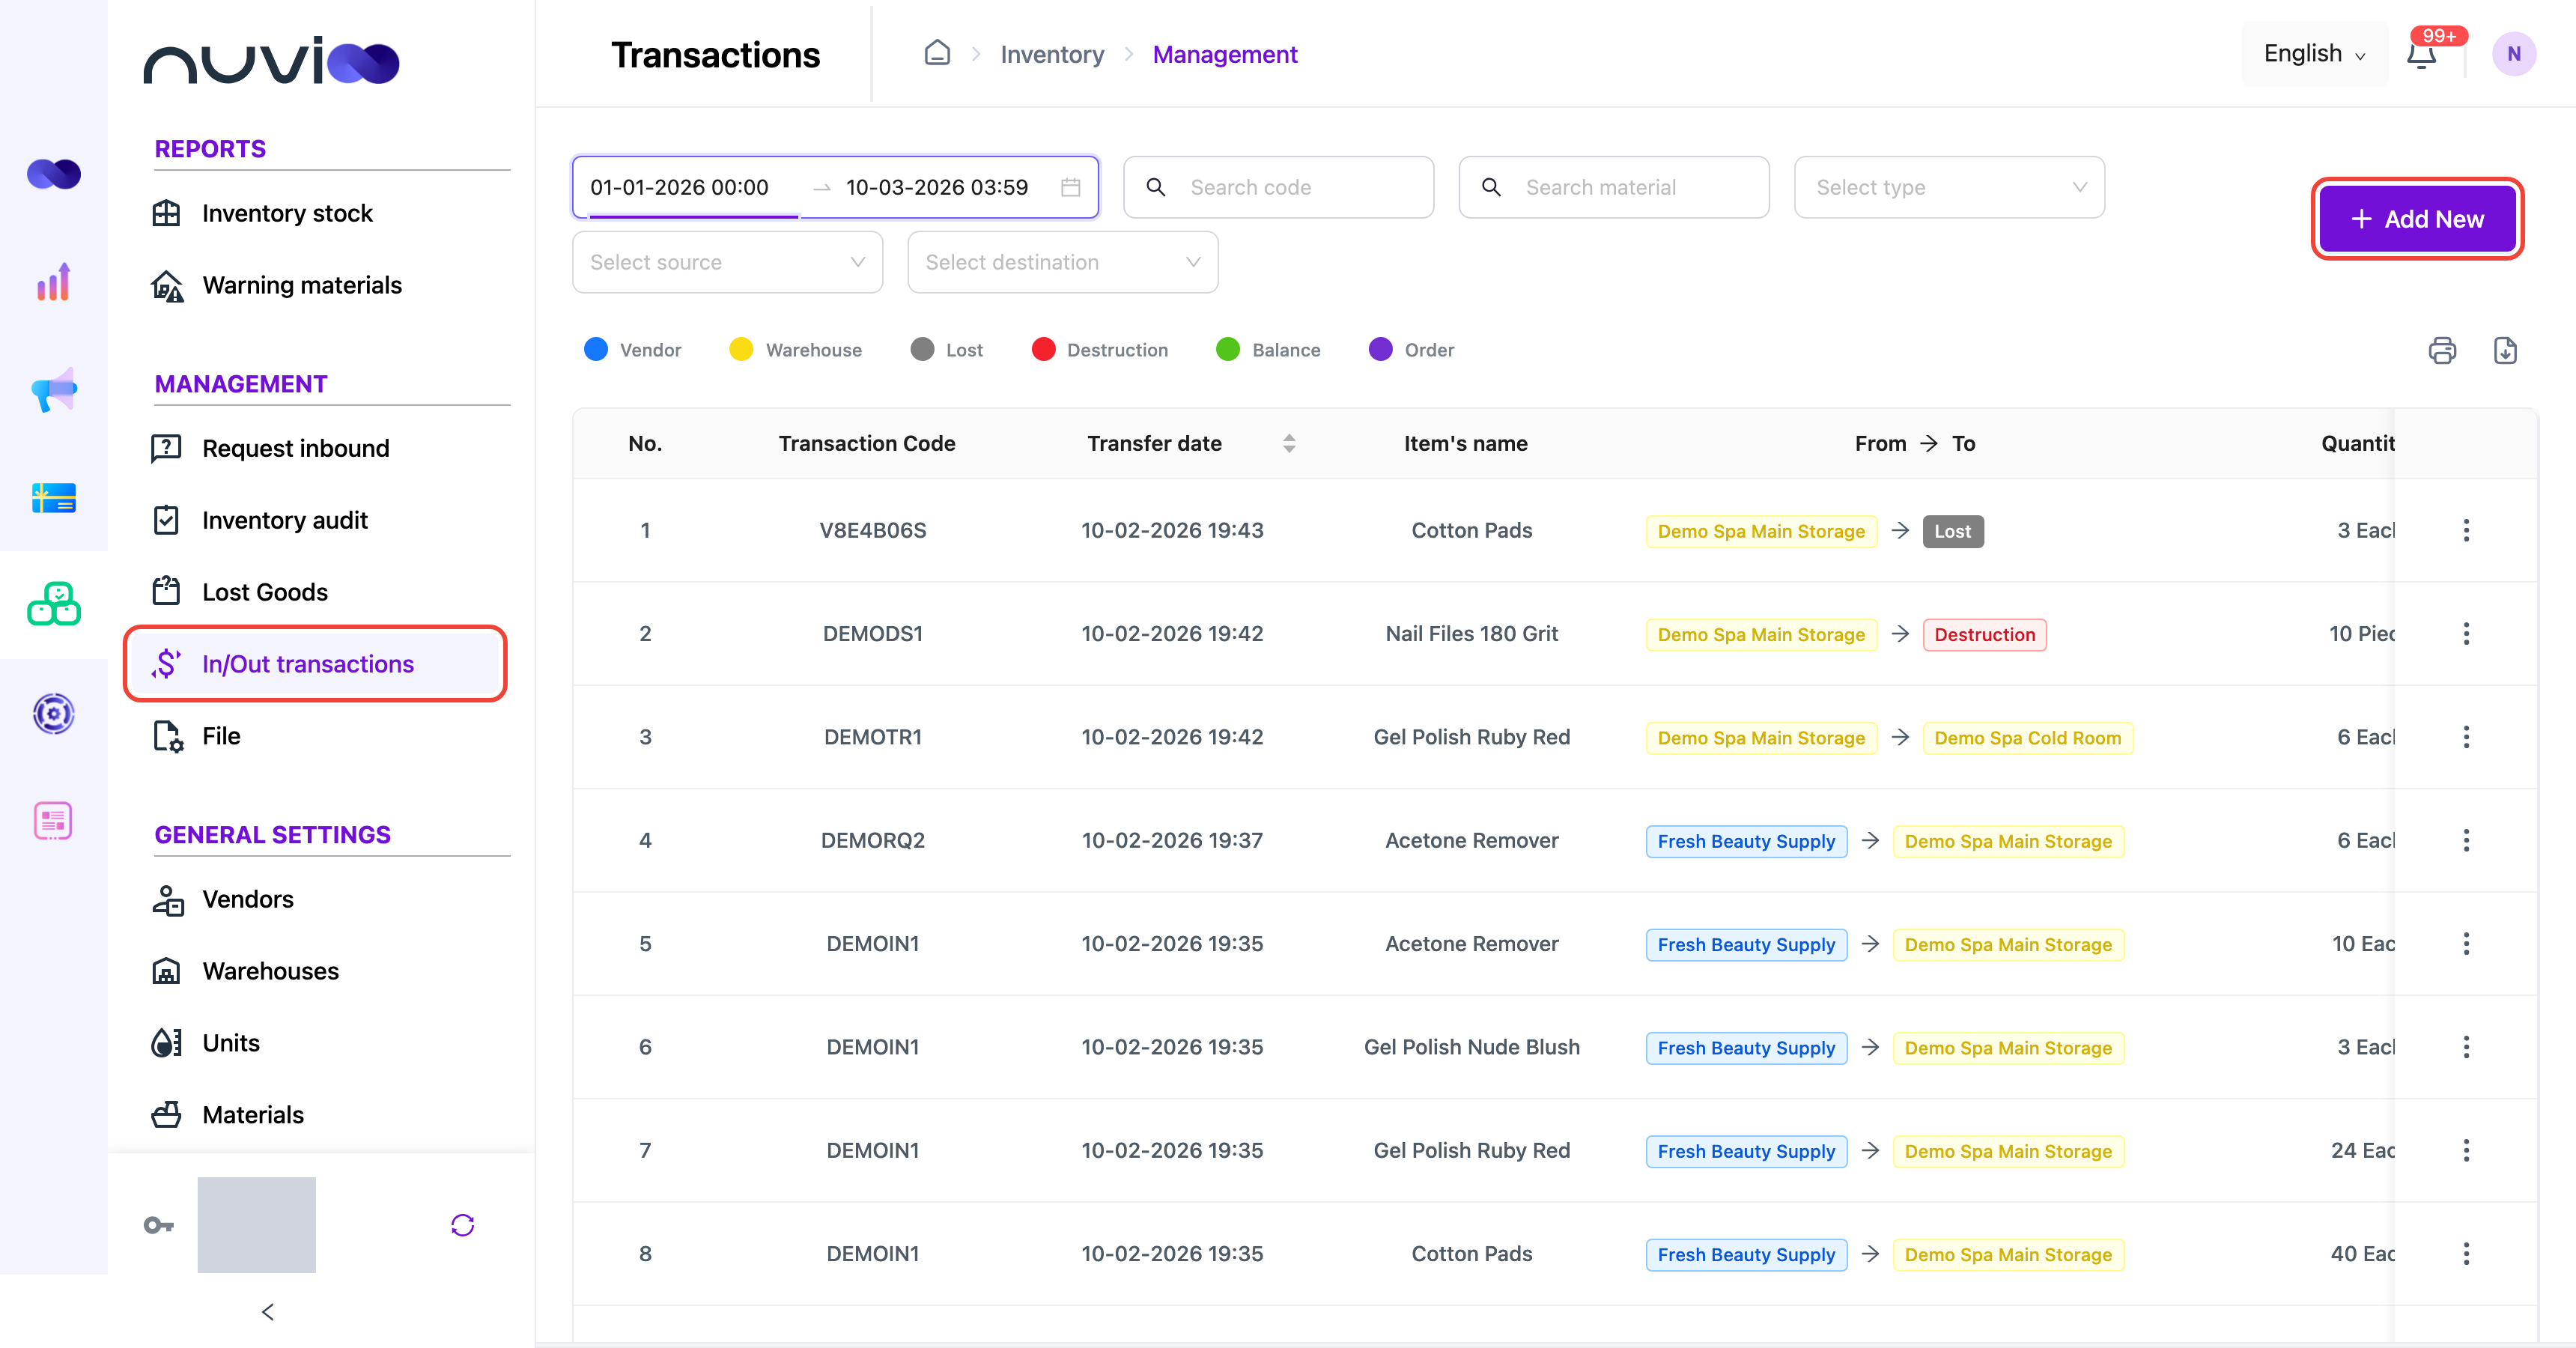Open the Select source dropdown
2576x1348 pixels.
[x=727, y=262]
